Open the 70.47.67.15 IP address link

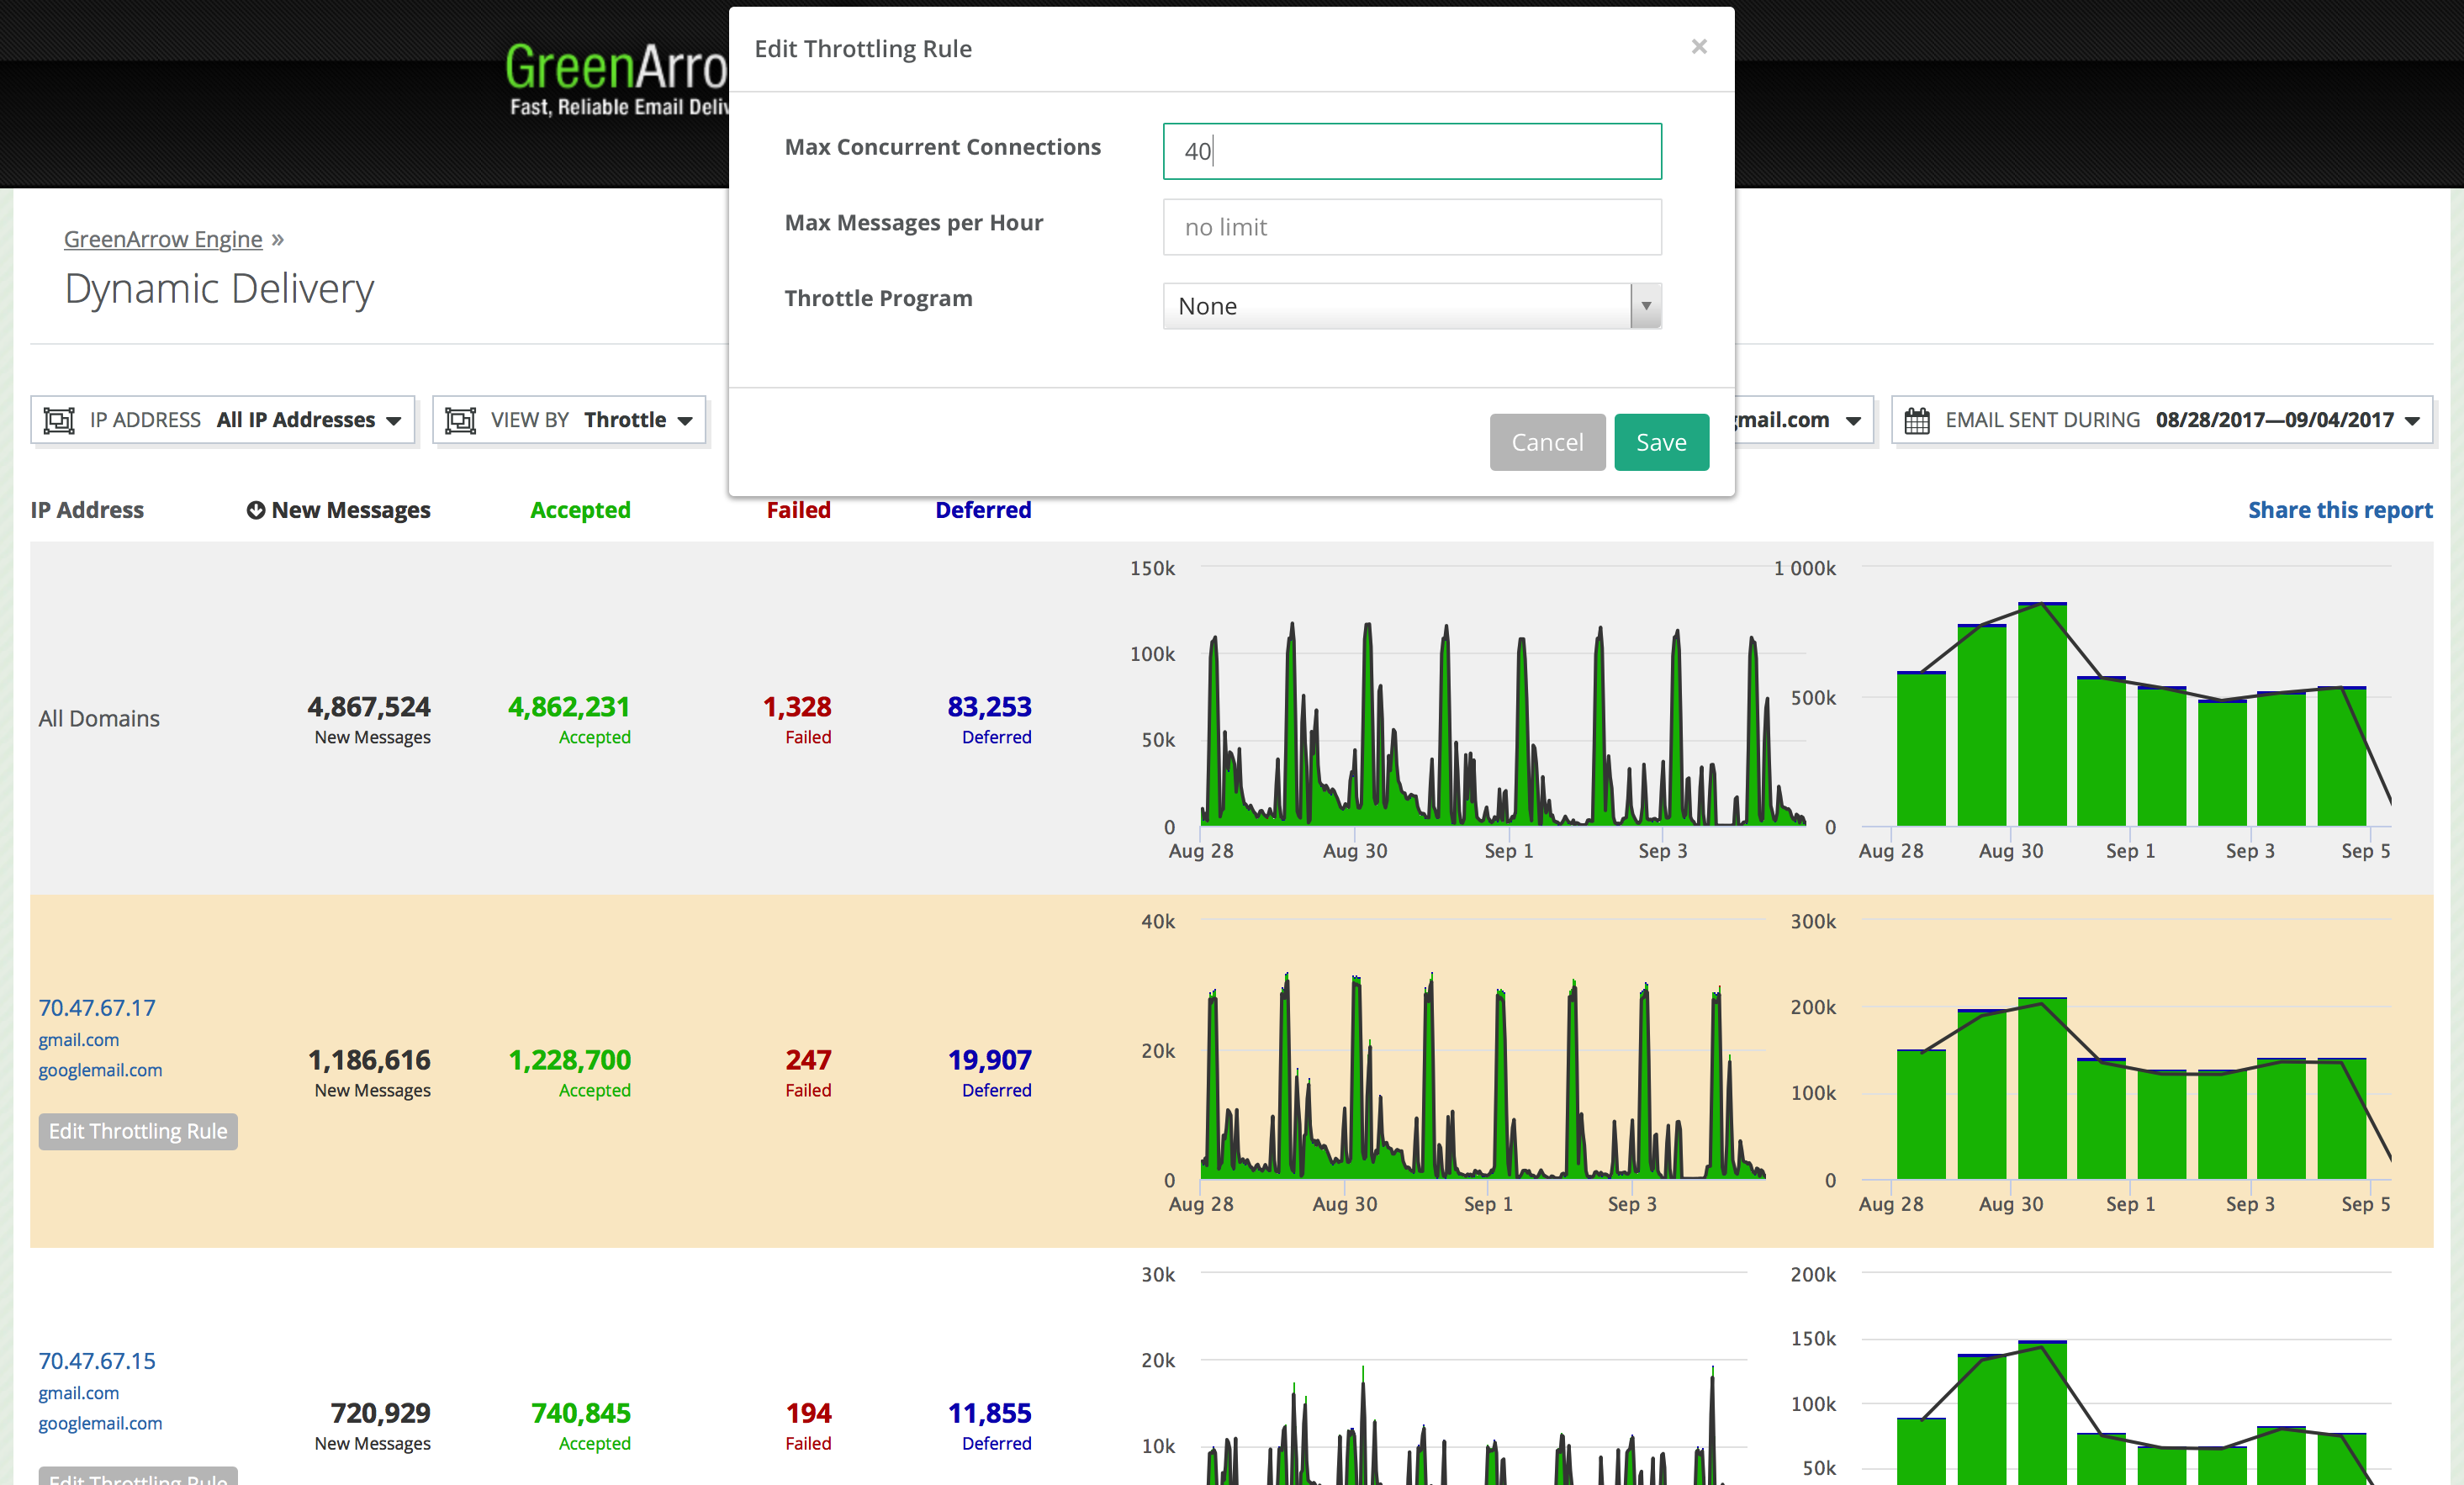coord(97,1360)
